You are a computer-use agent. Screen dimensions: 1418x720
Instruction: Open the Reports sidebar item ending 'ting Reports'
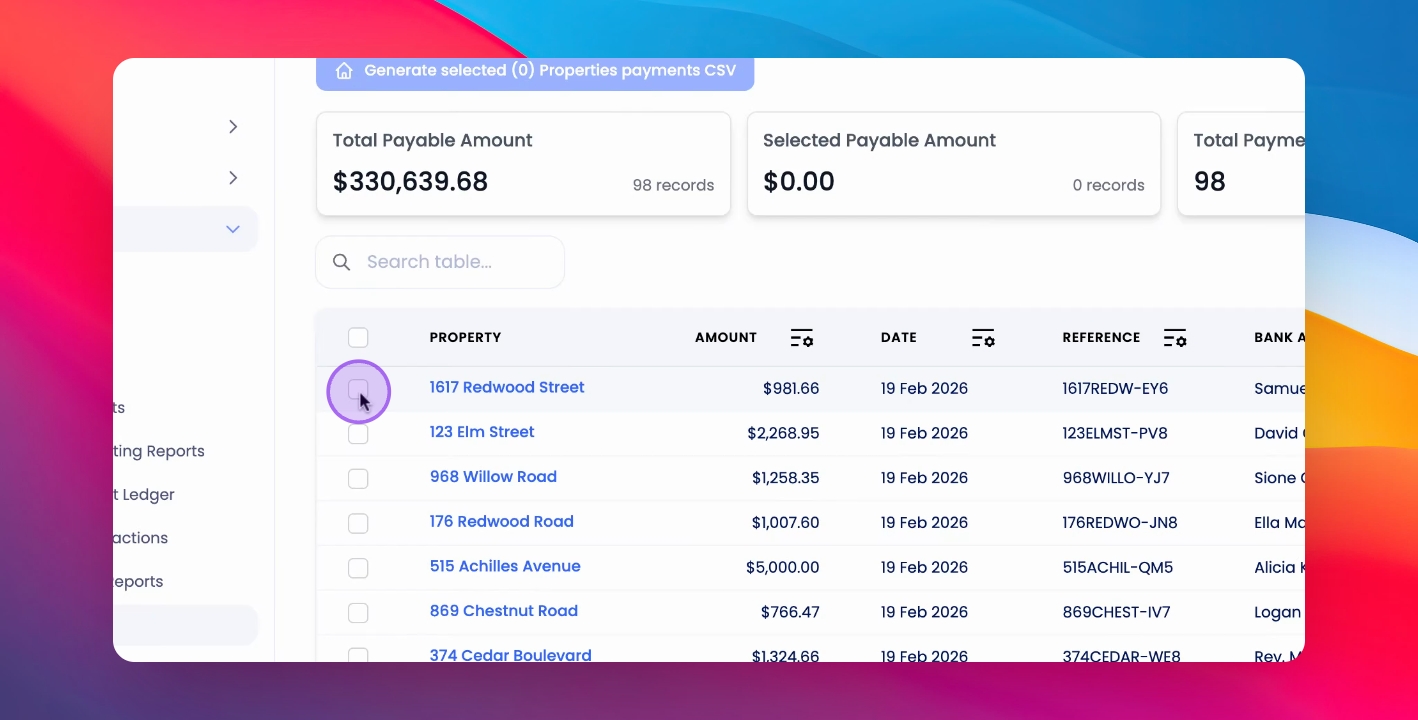(x=159, y=451)
